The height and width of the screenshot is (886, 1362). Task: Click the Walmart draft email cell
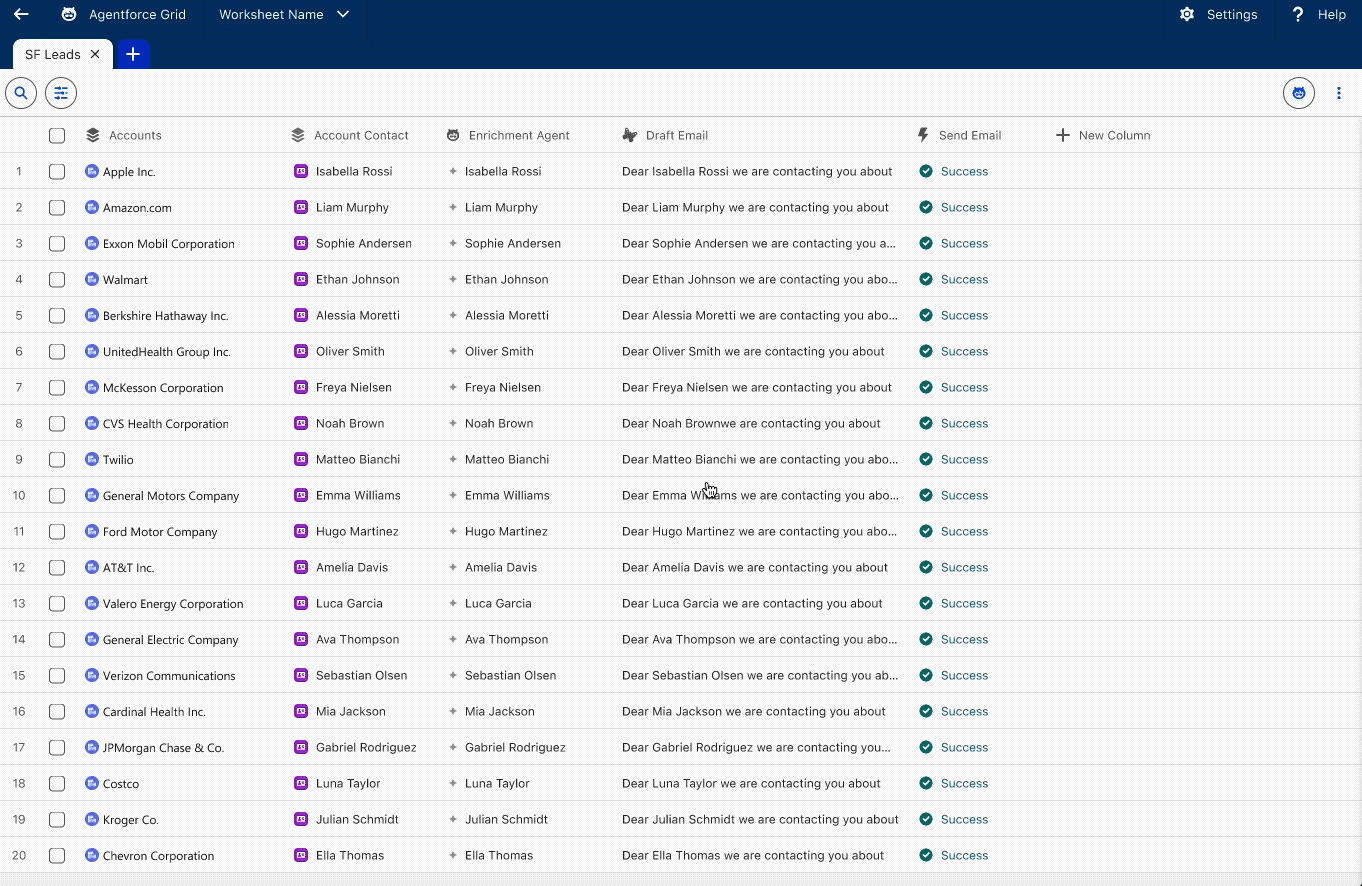pos(759,279)
